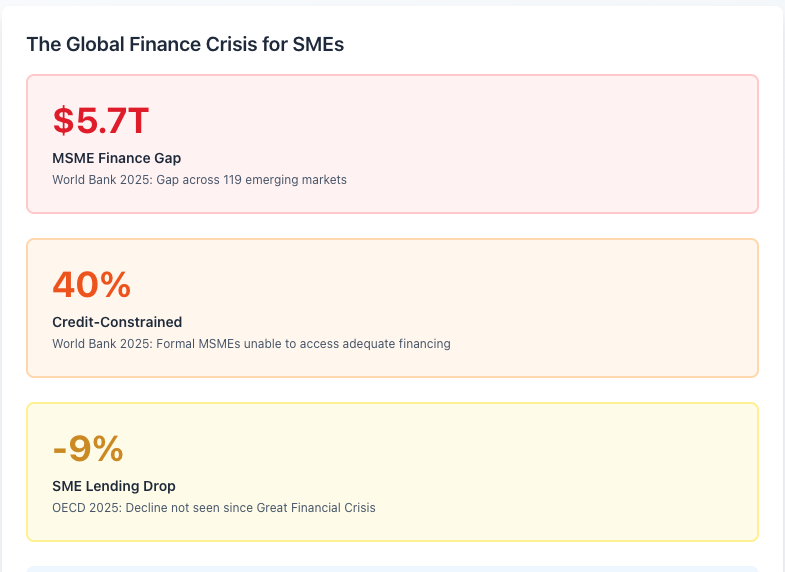Select the "Credit-Constrained" label
This screenshot has width=785, height=572.
click(x=117, y=322)
